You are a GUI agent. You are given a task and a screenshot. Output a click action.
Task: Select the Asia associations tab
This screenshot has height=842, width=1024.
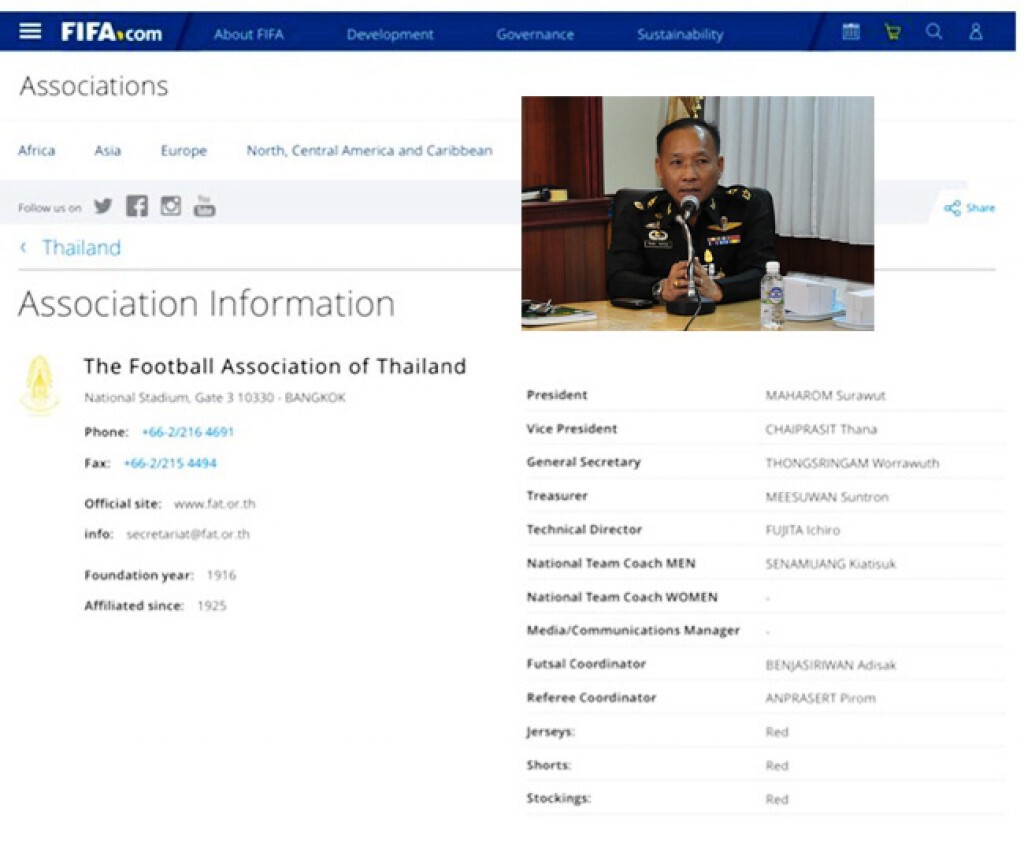pyautogui.click(x=107, y=151)
